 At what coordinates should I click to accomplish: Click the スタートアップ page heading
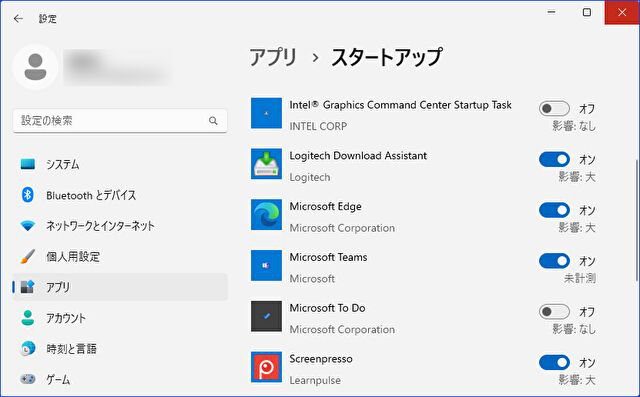click(x=387, y=57)
